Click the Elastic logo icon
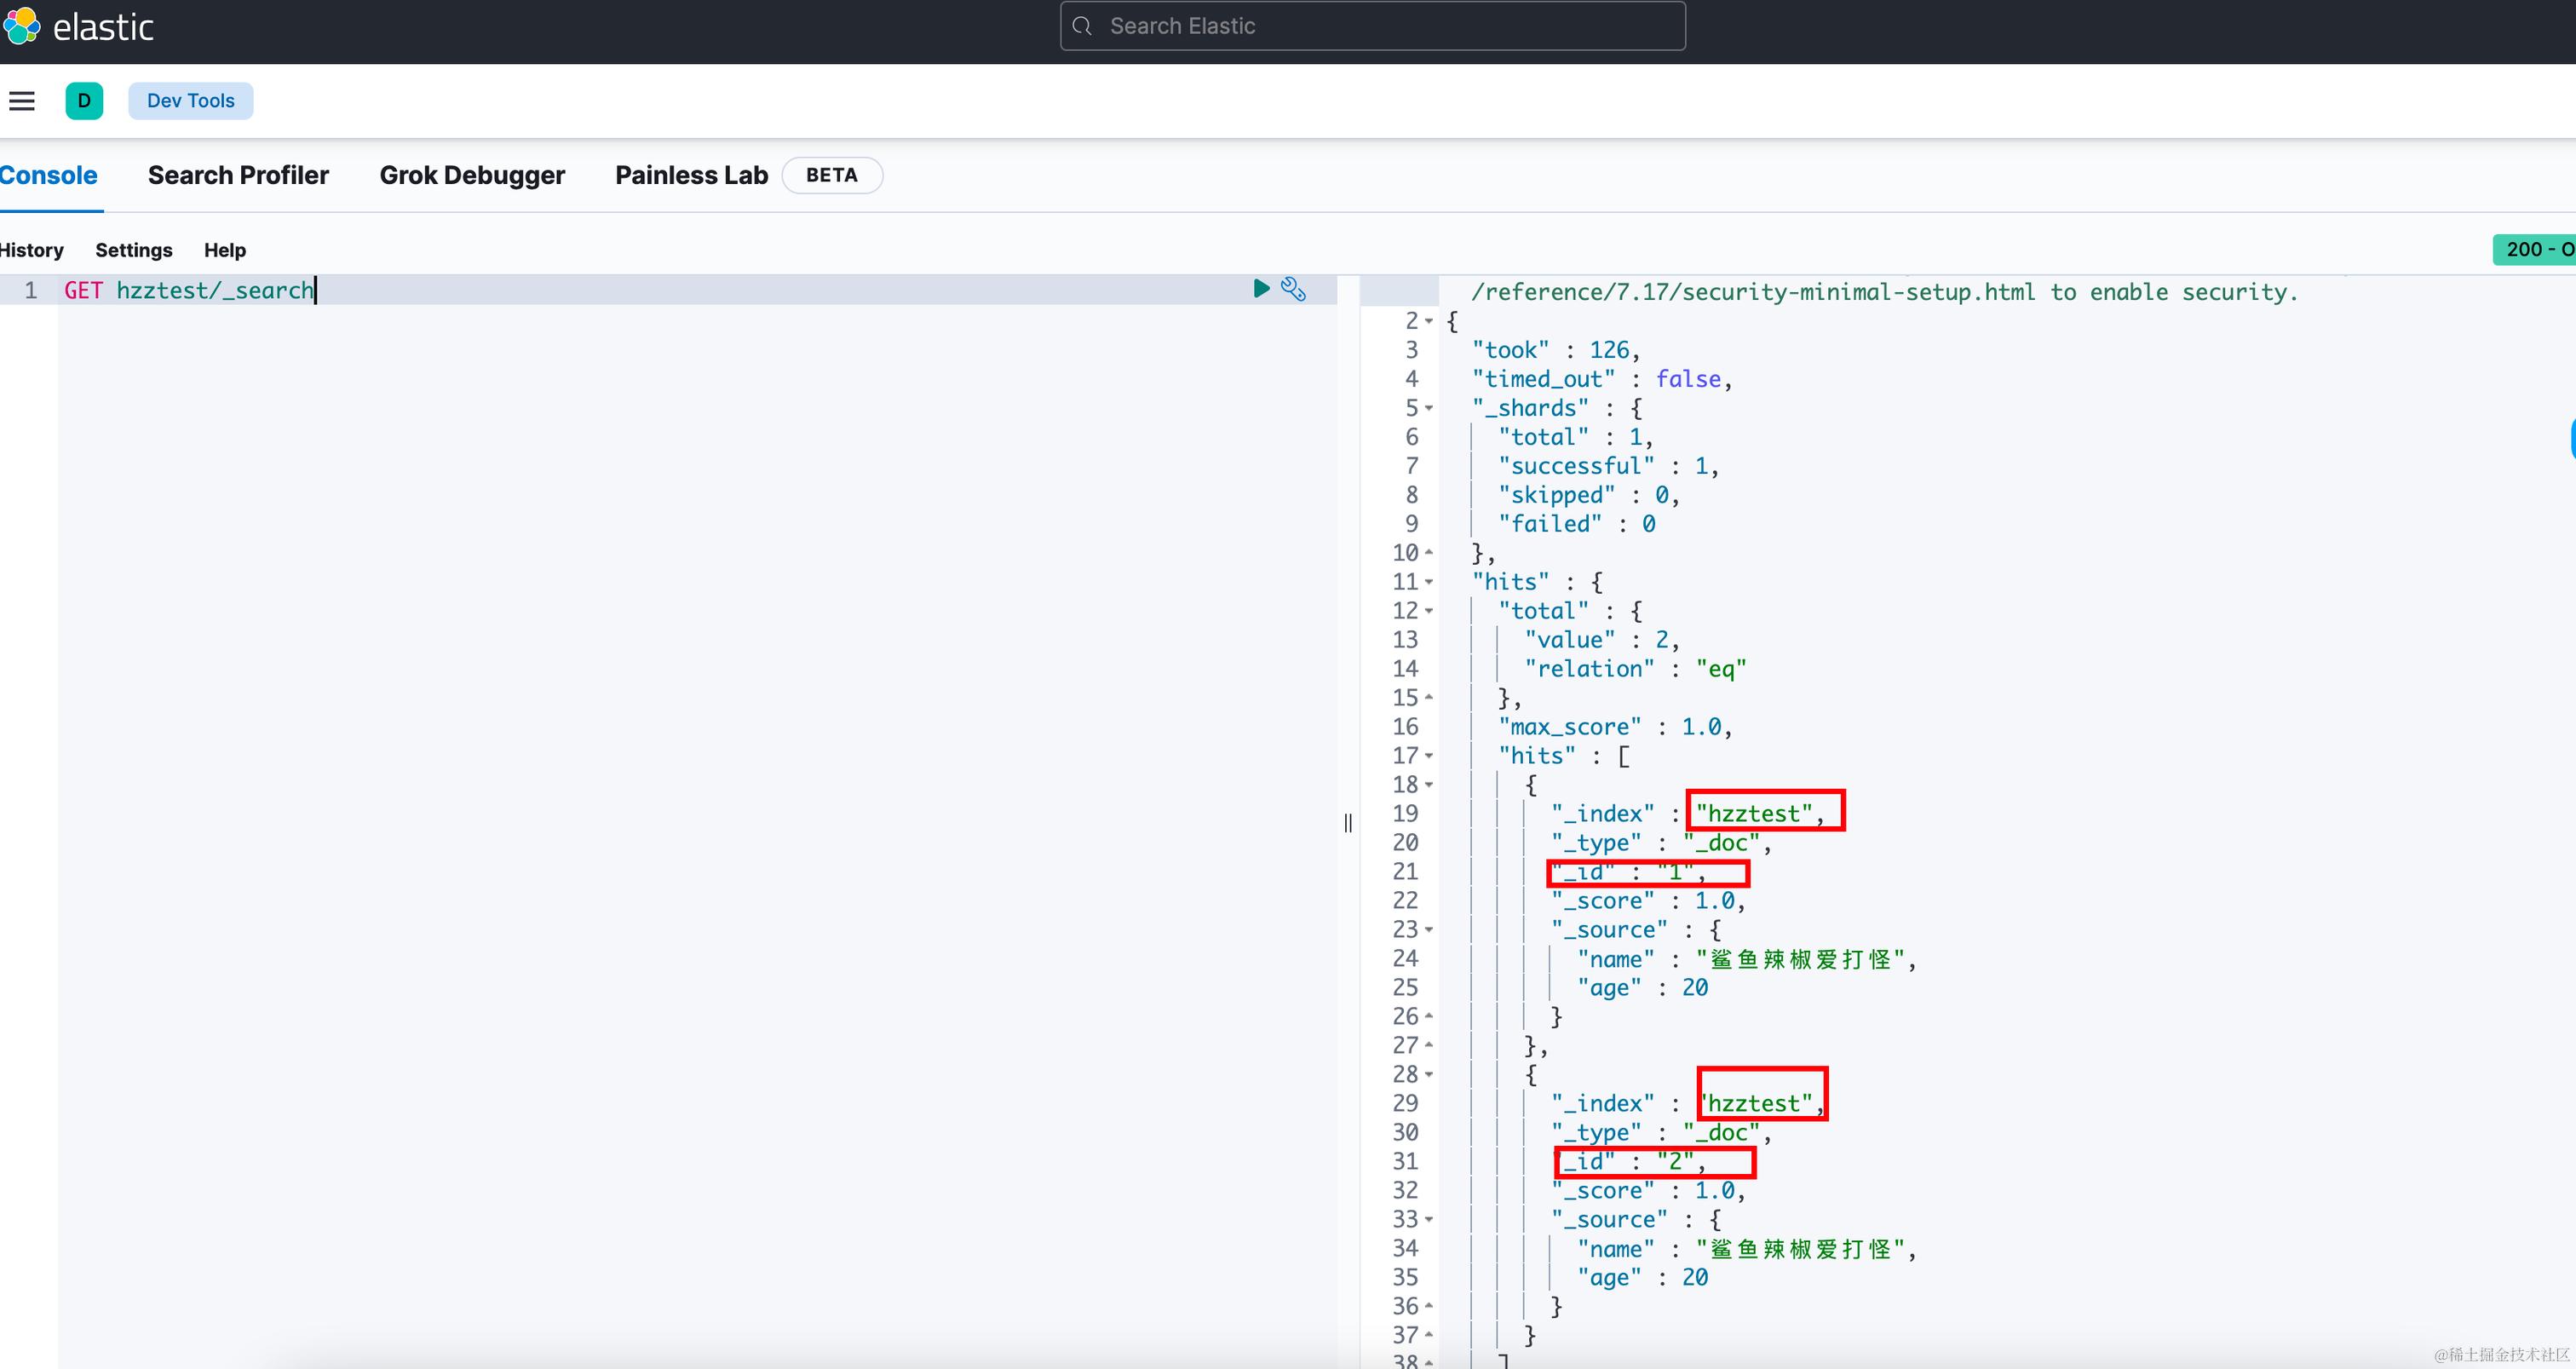Screen dimensions: 2576x1369 [x=21, y=26]
